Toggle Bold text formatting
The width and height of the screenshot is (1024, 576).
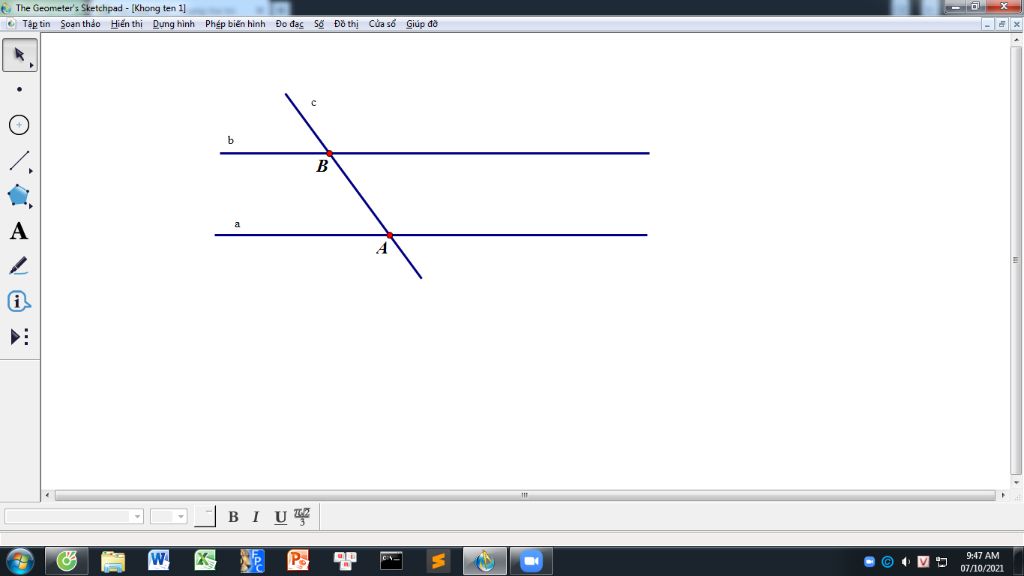233,517
